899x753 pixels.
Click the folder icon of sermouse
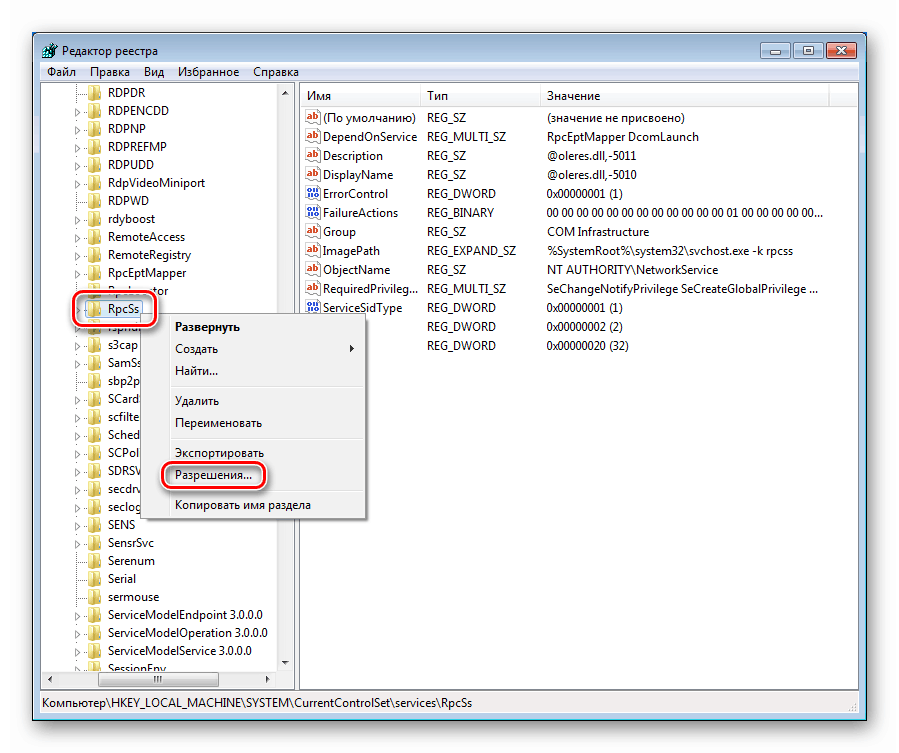[x=95, y=597]
